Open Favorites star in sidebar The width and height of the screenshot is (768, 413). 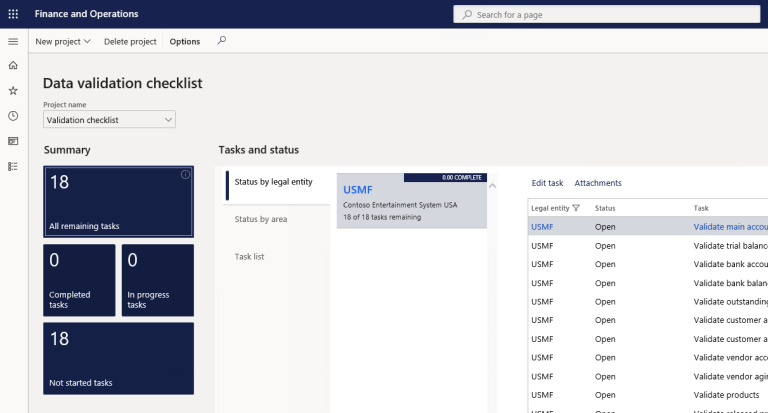pos(13,90)
